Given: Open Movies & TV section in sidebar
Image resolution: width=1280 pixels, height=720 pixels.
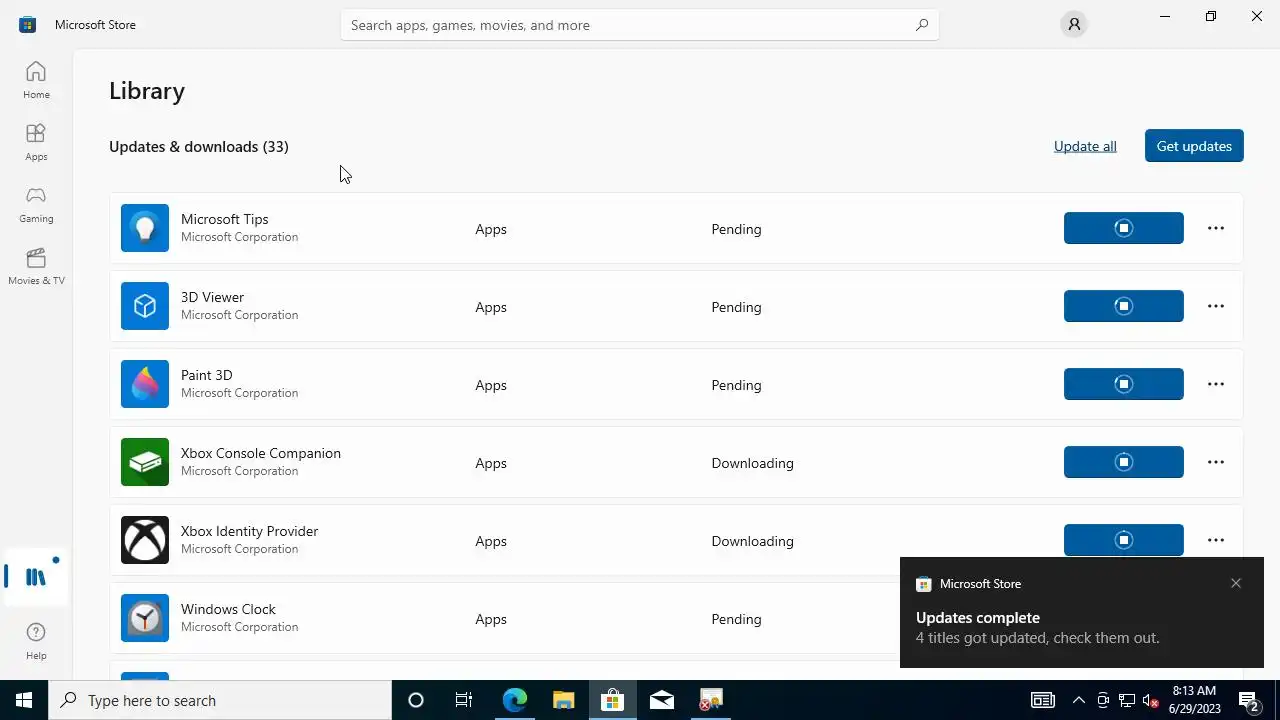Looking at the screenshot, I should 36,266.
